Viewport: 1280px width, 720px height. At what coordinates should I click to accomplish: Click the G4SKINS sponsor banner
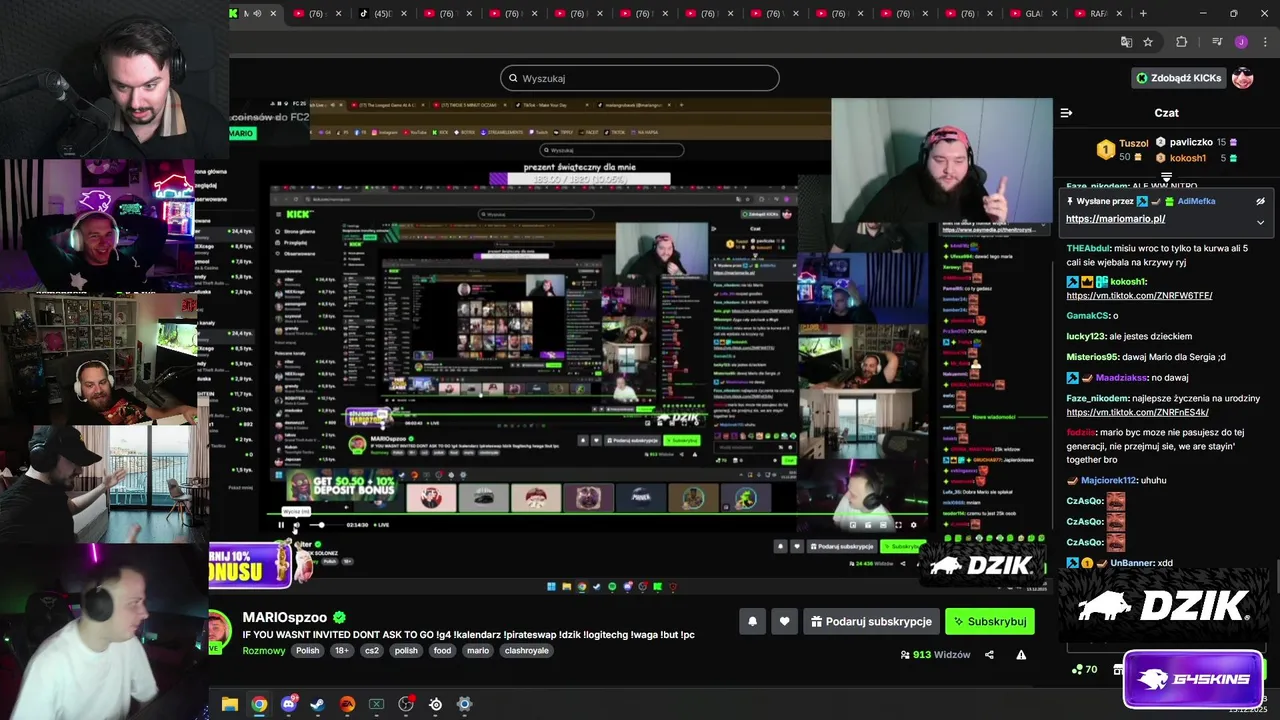pos(1193,679)
